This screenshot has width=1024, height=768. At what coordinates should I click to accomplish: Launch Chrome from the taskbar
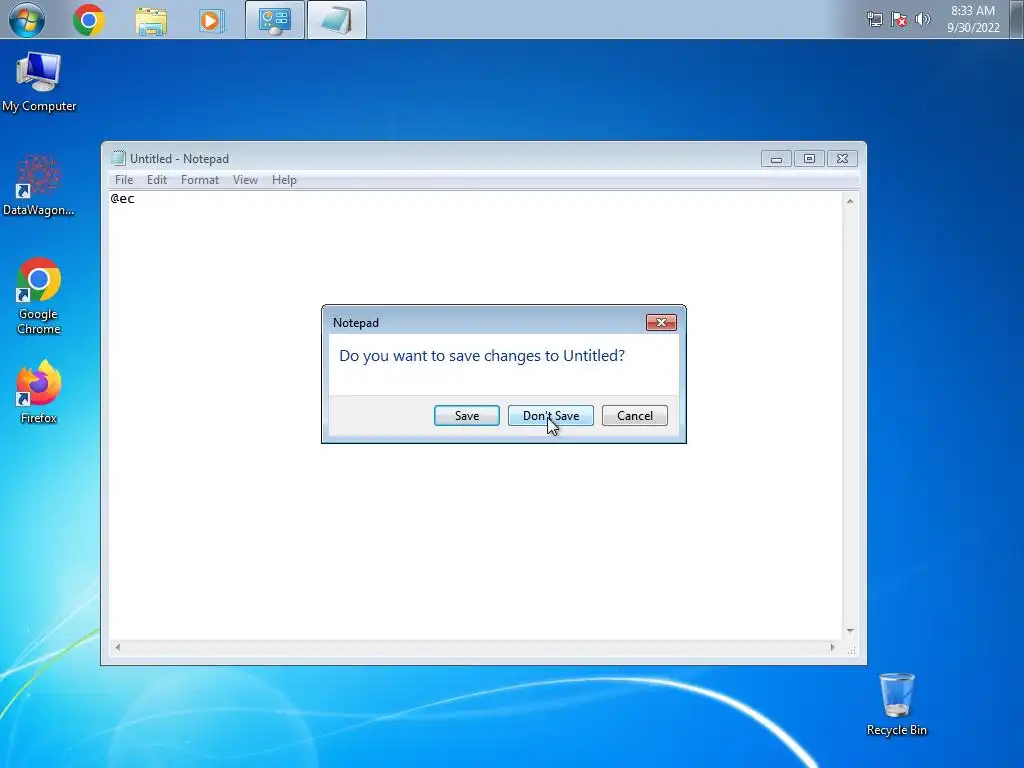coord(89,20)
